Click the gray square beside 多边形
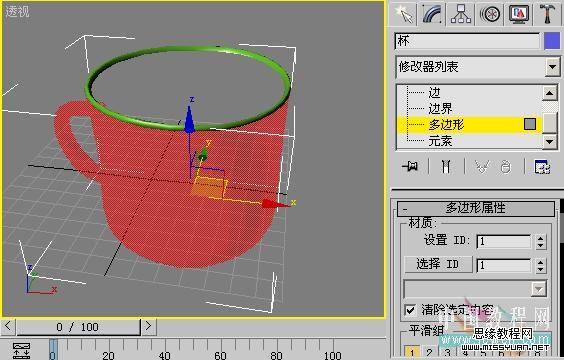The height and width of the screenshot is (360, 564). click(530, 124)
